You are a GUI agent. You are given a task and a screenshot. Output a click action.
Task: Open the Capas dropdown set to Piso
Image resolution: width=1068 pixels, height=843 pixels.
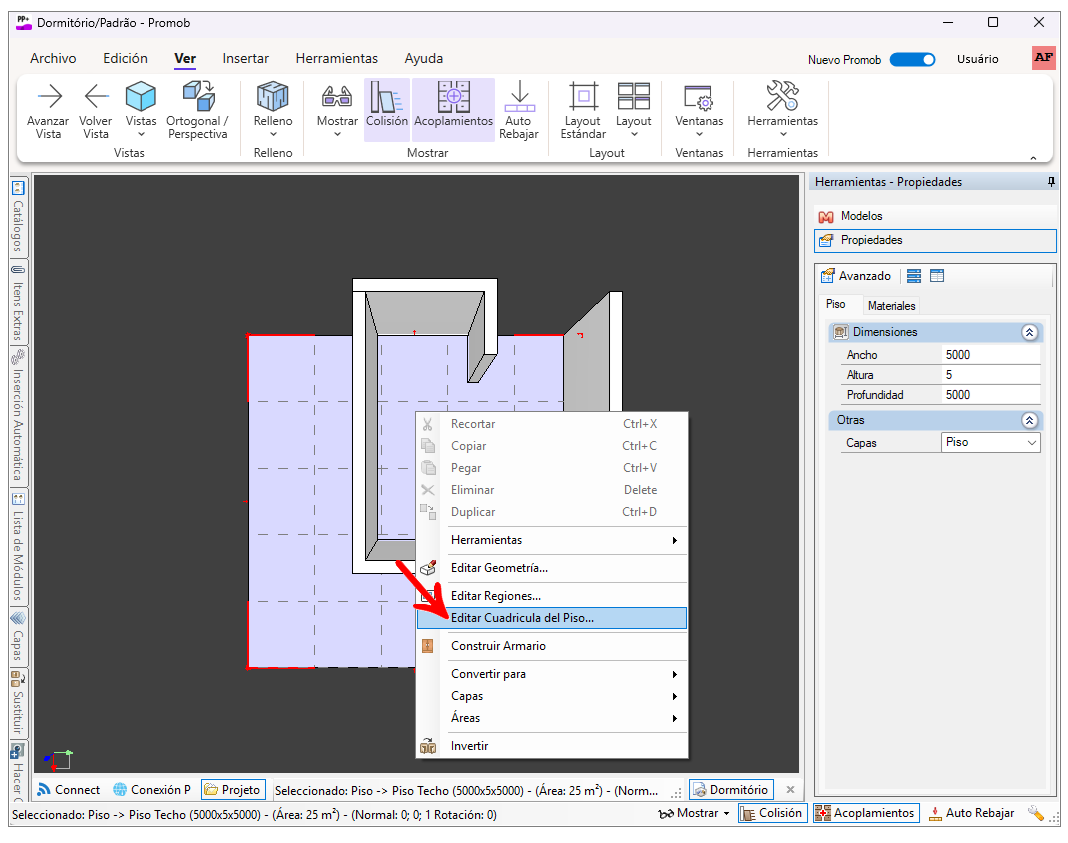[x=991, y=442]
